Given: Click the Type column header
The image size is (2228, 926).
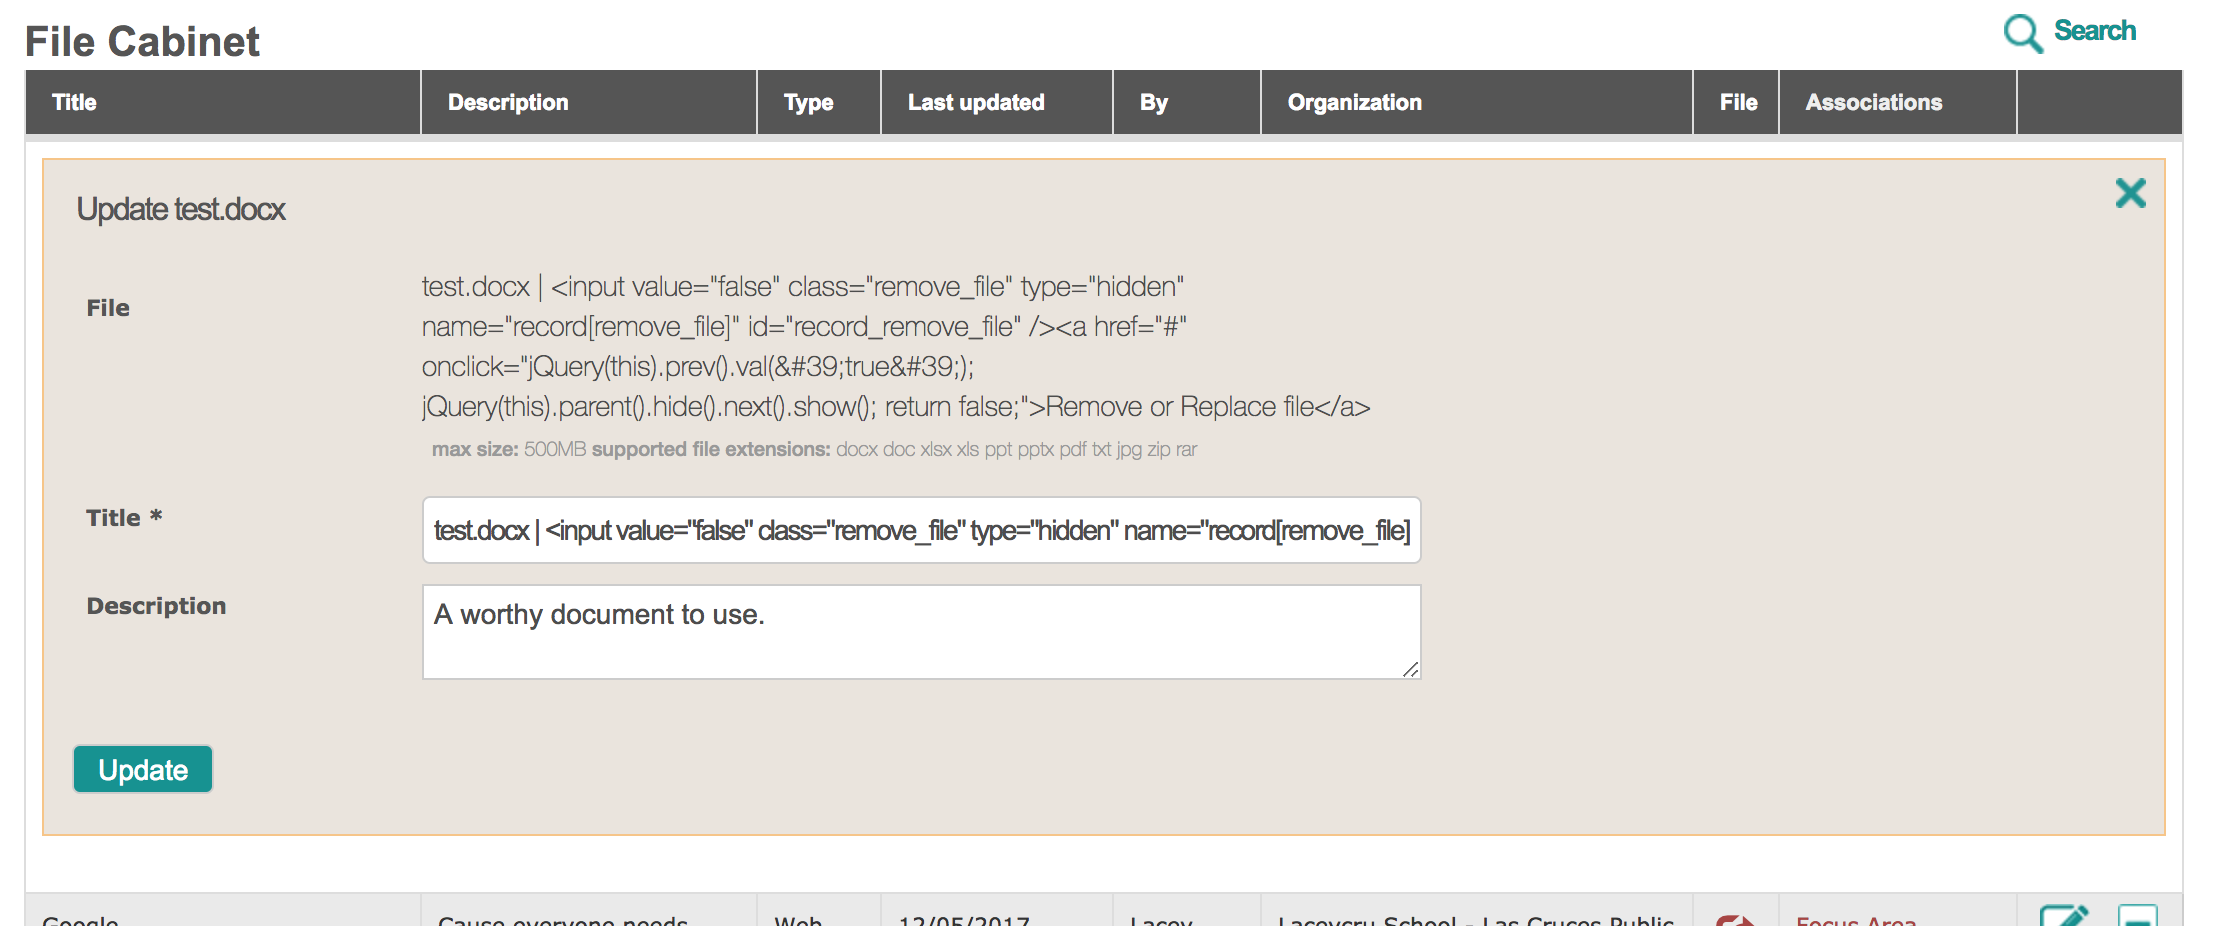Looking at the screenshot, I should pos(809,101).
